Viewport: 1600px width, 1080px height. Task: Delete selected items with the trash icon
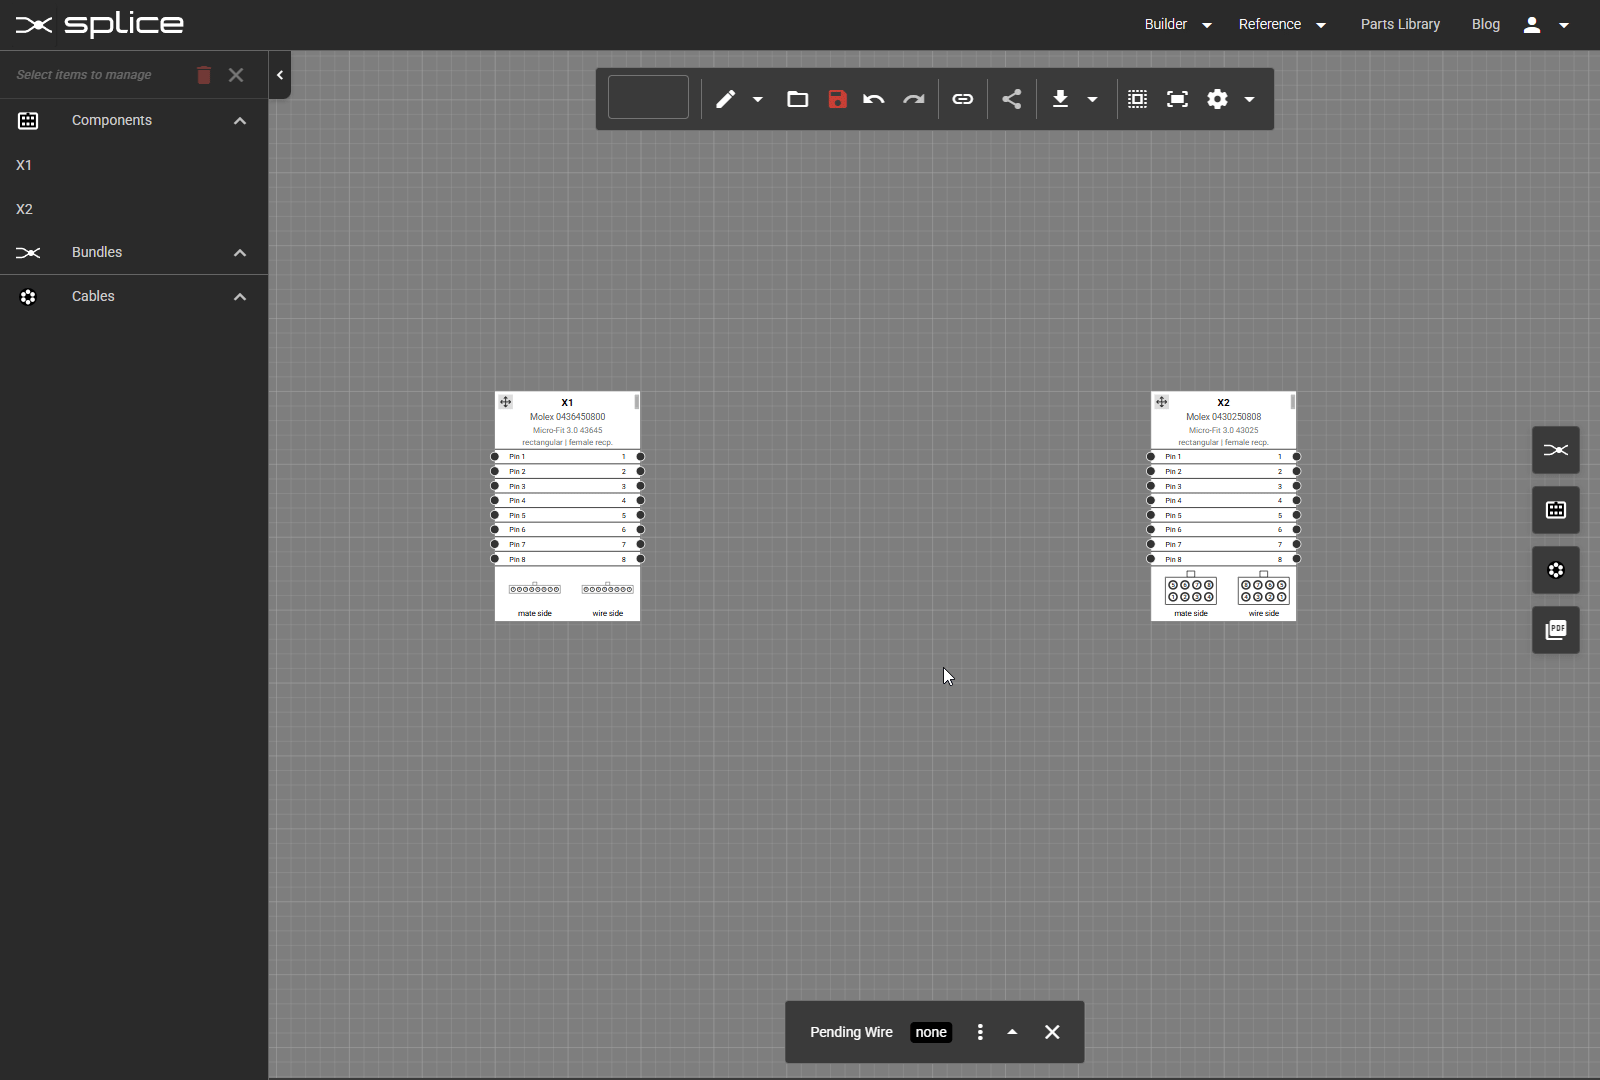click(203, 74)
